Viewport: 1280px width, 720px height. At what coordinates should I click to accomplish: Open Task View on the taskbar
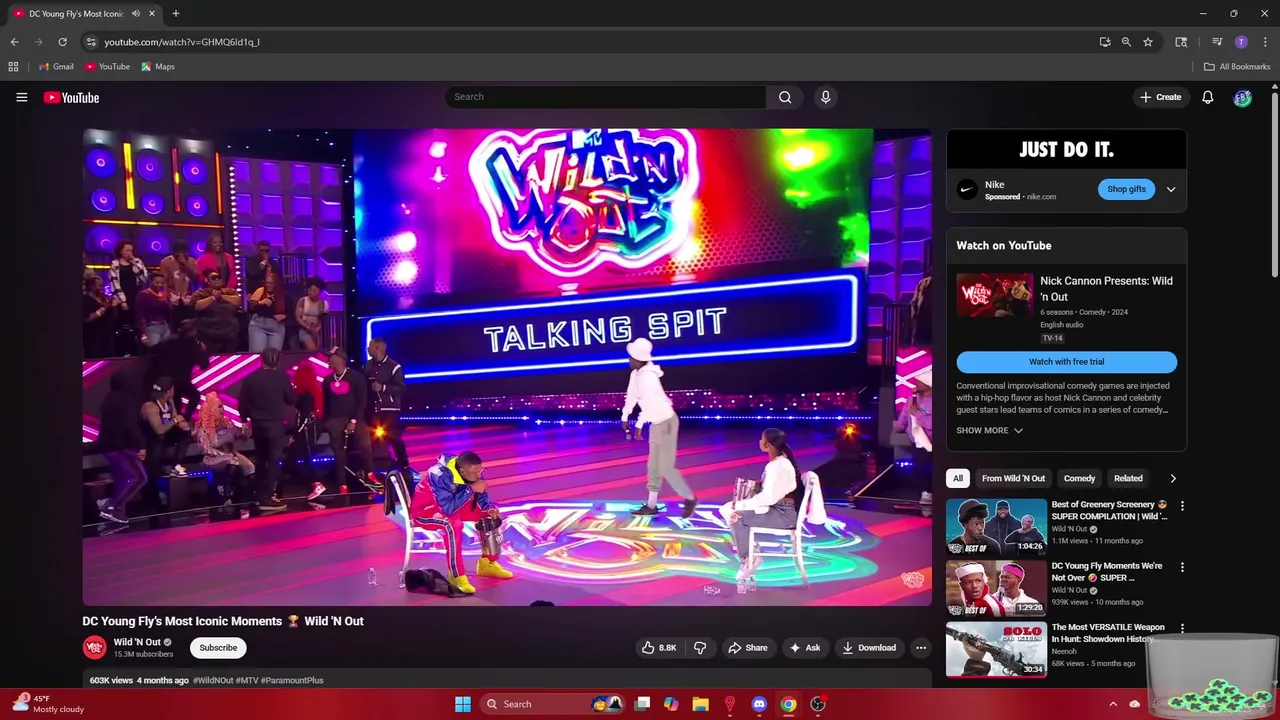pyautogui.click(x=642, y=704)
